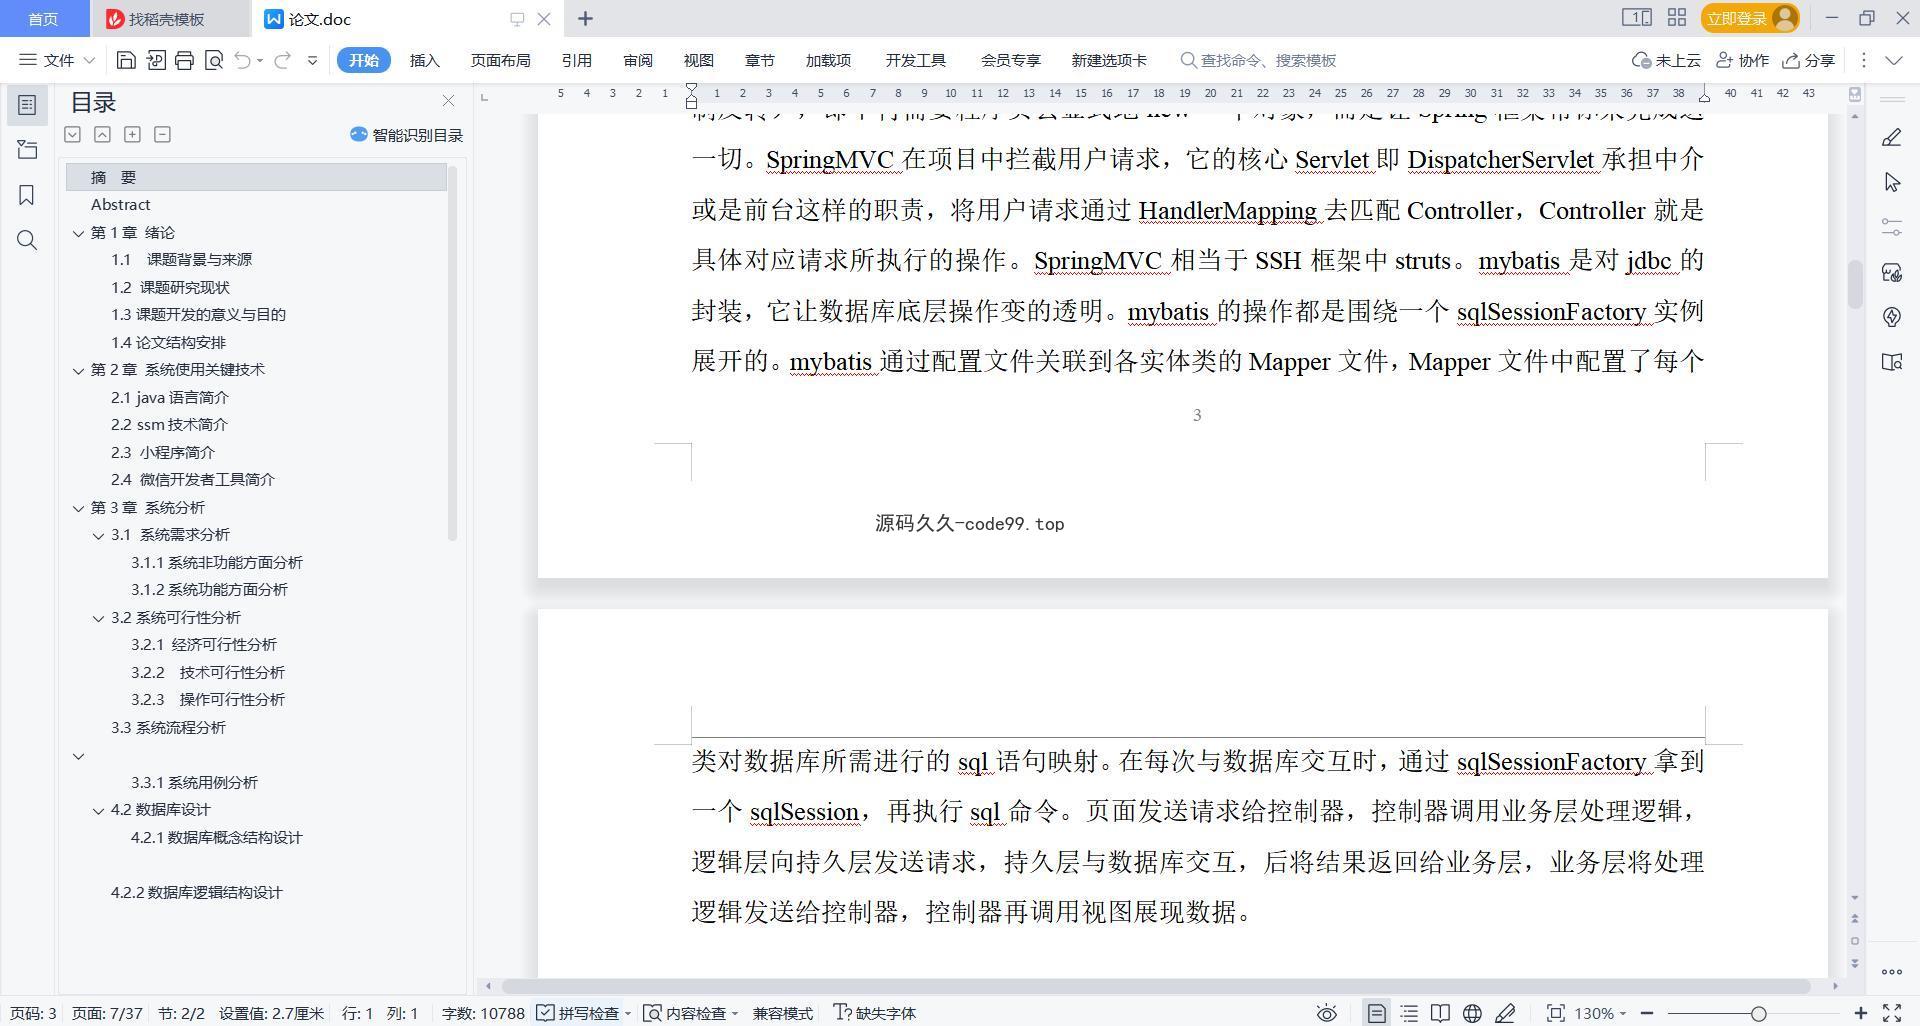Screen dimensions: 1920x1026
Task: Click fit page width icon in status bar
Action: click(1555, 1013)
